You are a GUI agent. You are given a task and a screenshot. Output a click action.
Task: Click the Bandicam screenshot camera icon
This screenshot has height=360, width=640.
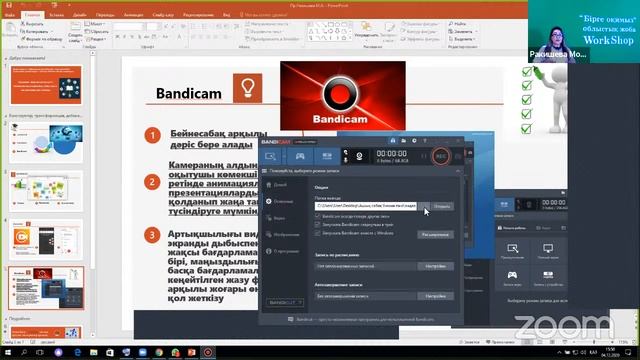[458, 156]
